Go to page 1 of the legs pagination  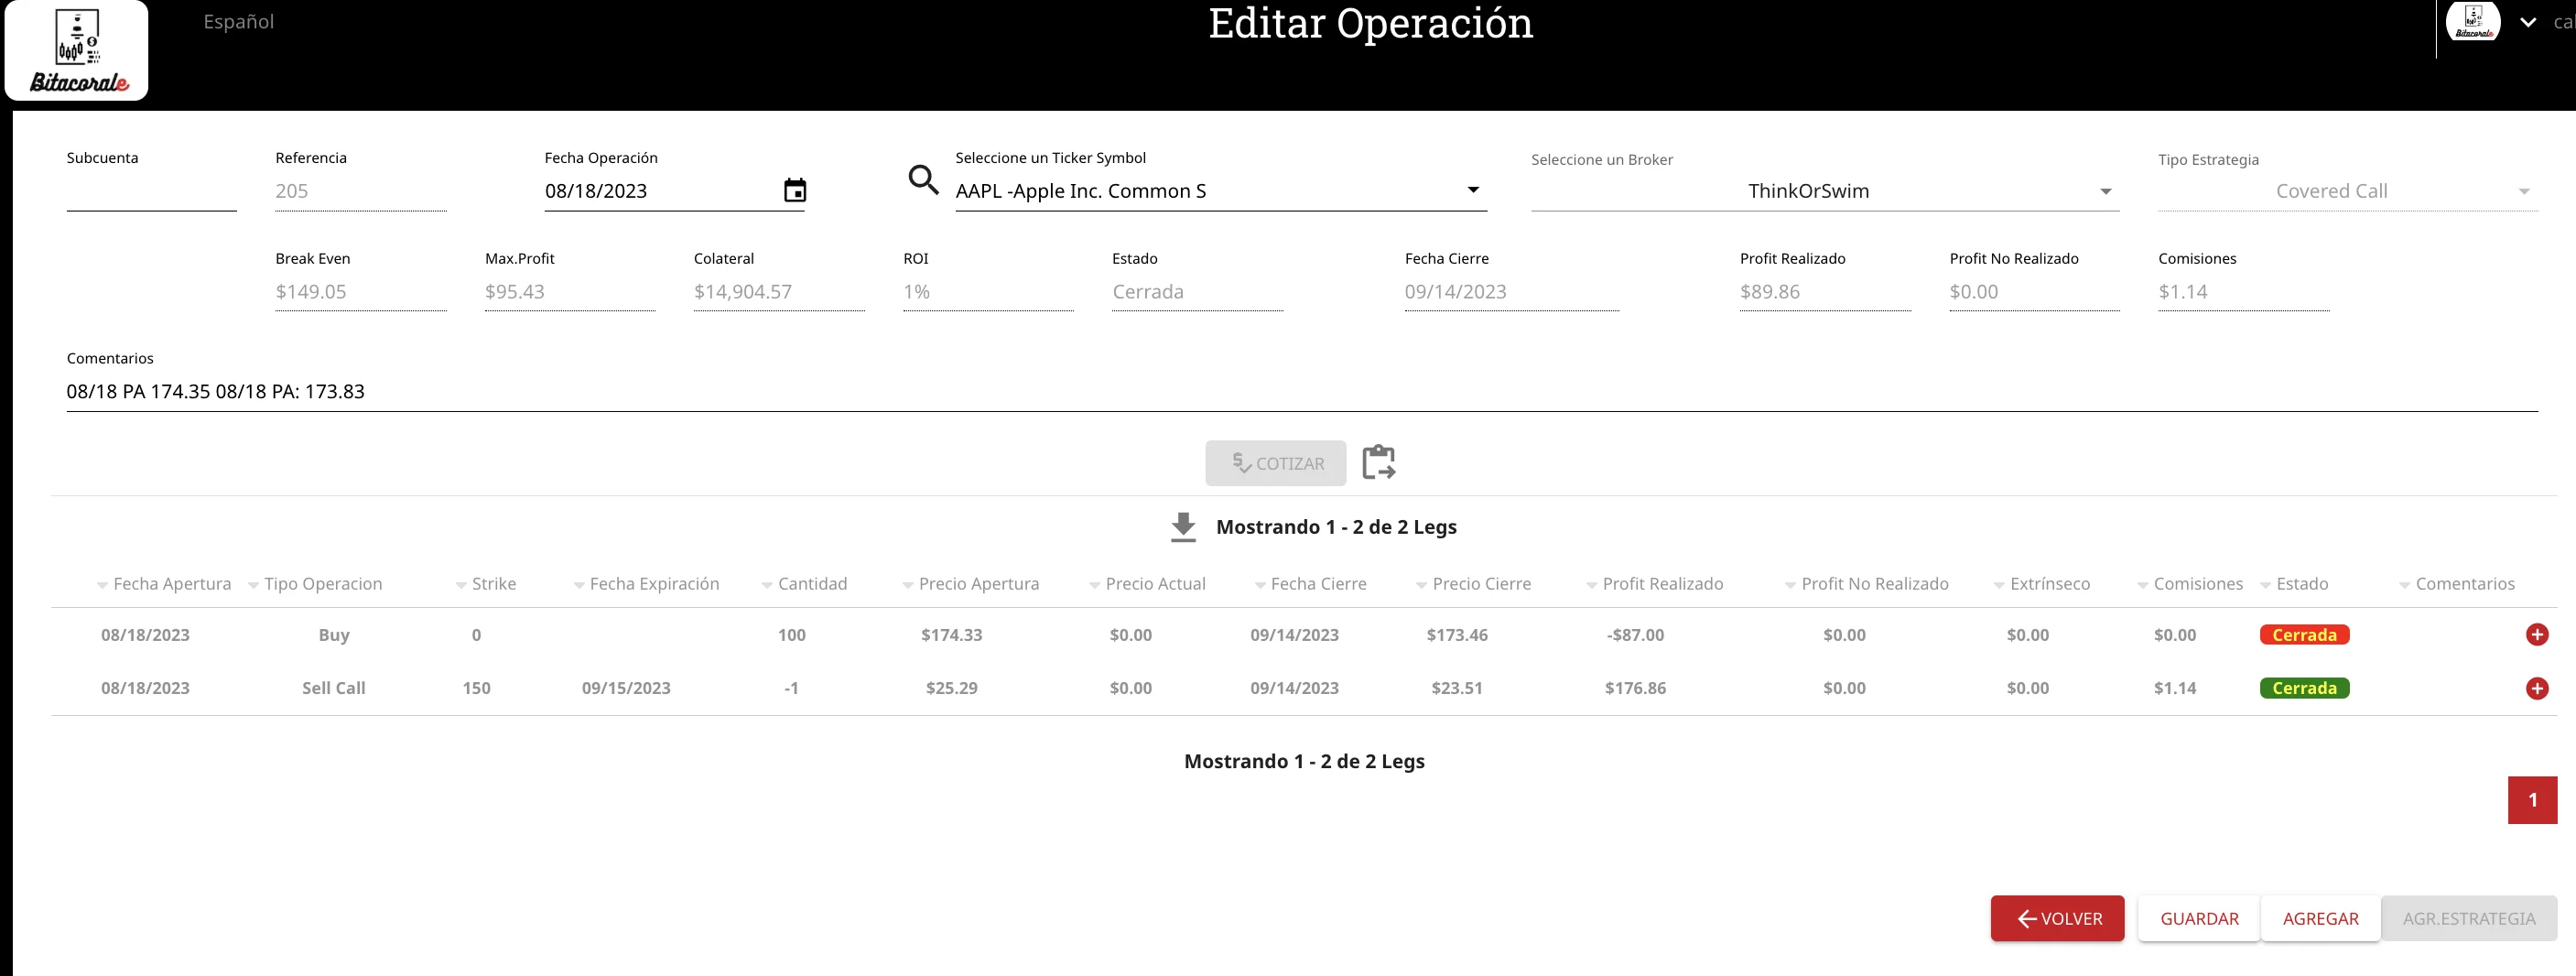2532,800
